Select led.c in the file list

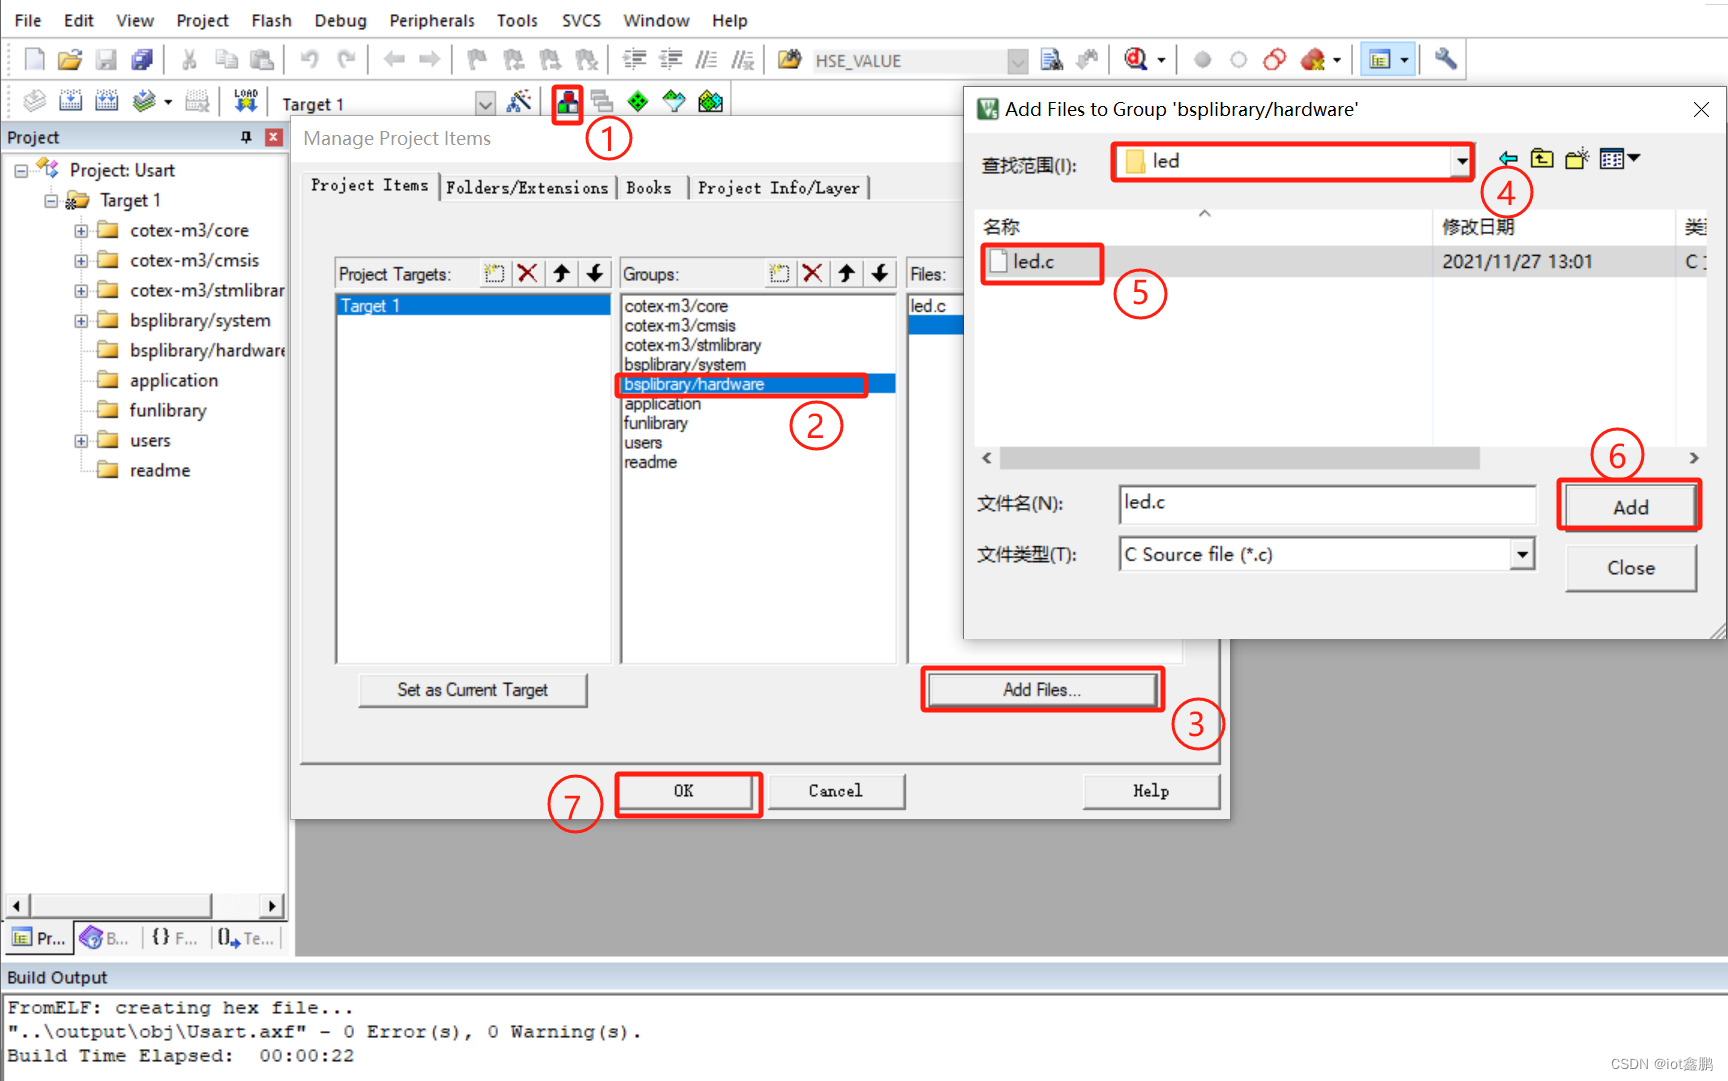coord(1034,262)
